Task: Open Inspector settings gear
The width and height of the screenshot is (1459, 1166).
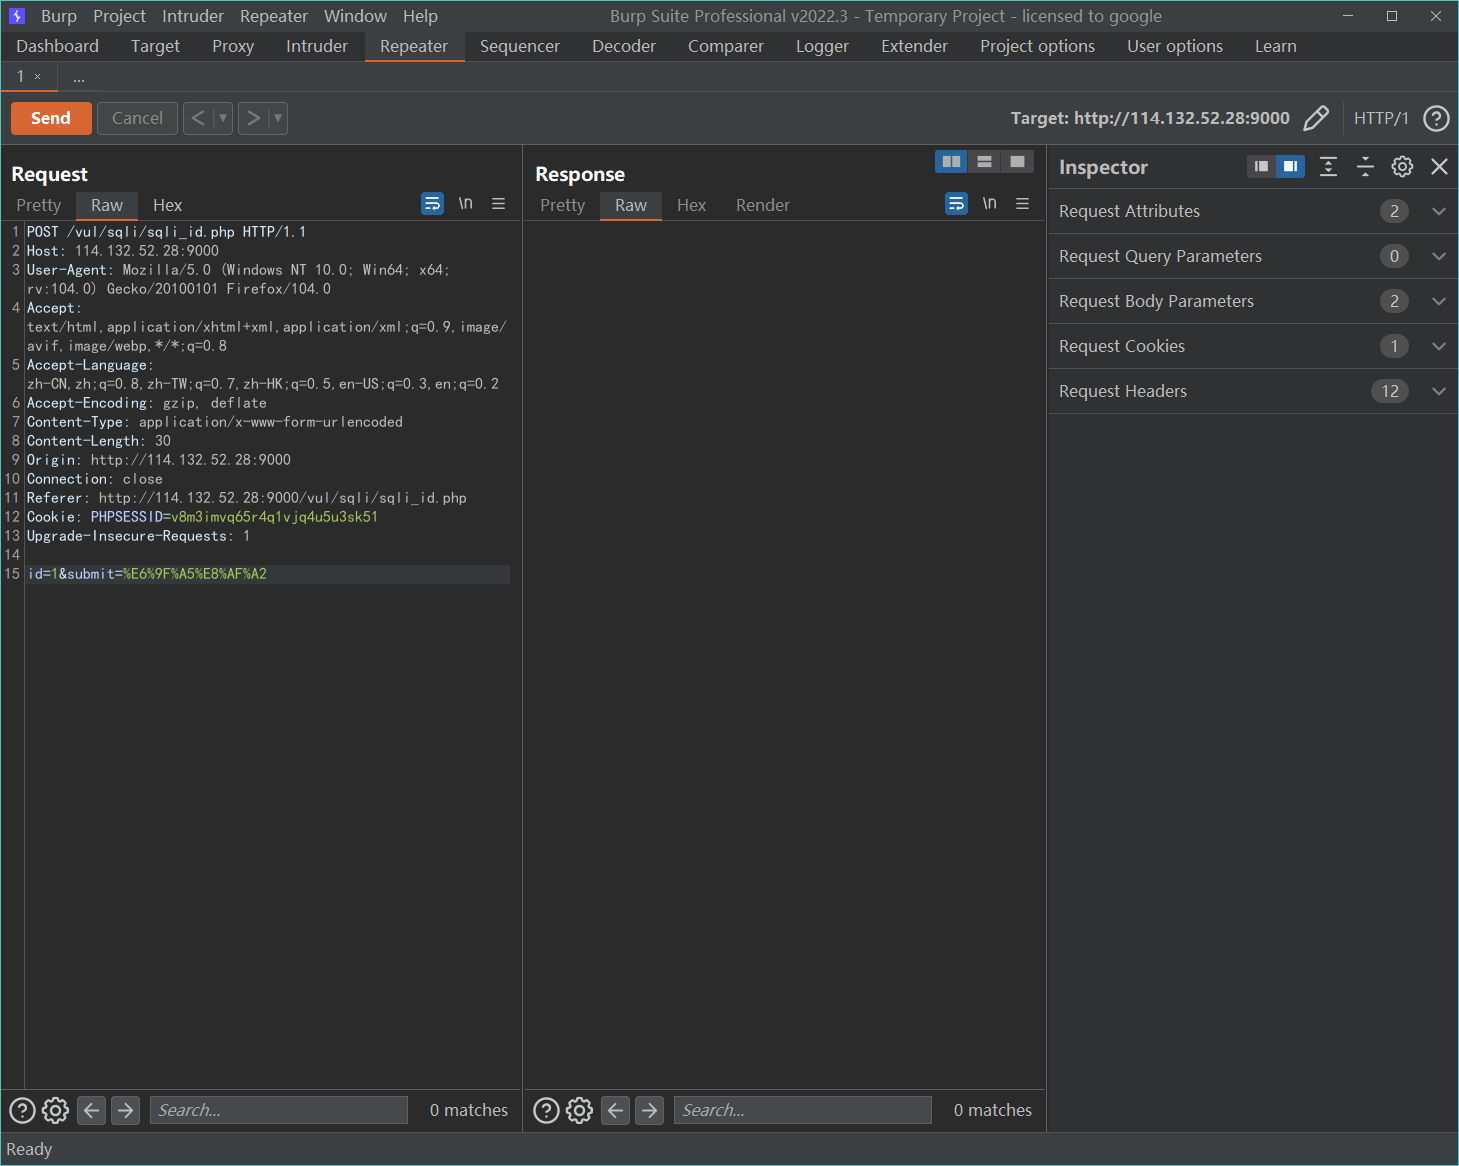Action: (1402, 167)
